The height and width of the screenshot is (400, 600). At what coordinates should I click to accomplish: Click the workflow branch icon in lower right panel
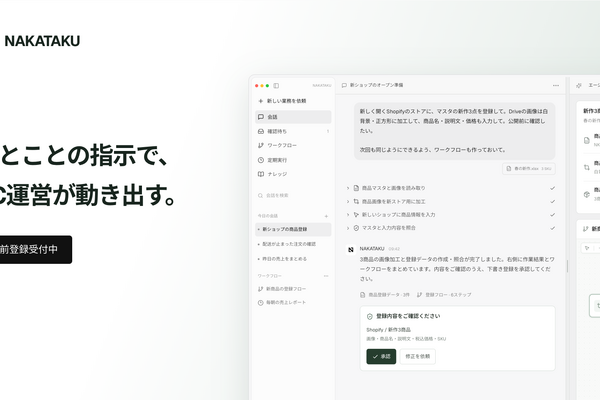(x=585, y=229)
